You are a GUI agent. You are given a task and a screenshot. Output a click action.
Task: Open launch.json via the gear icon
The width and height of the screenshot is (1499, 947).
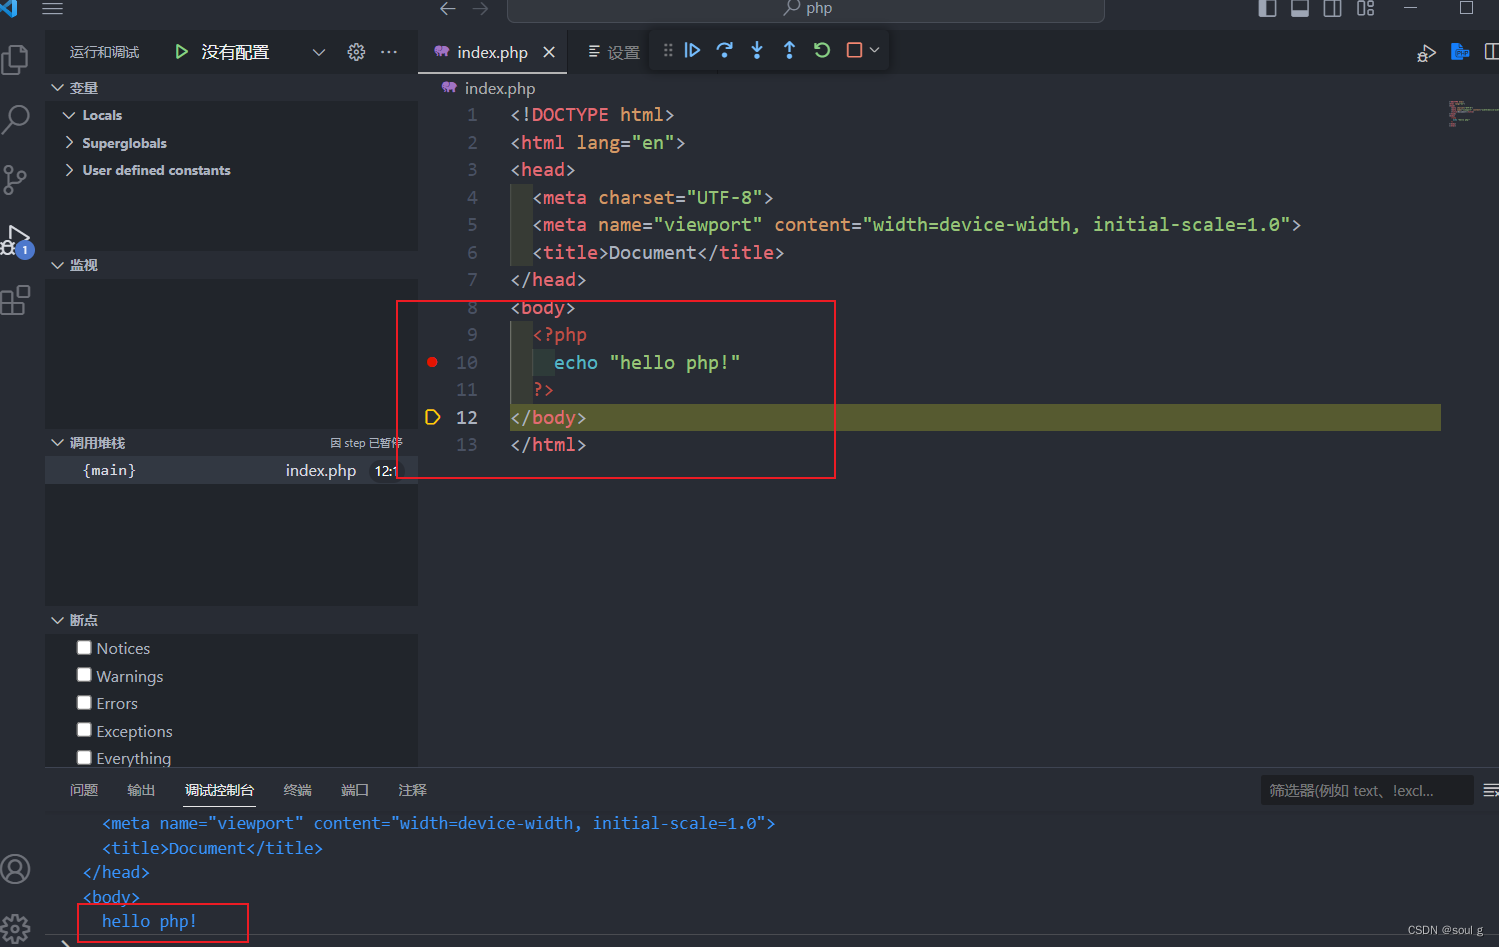356,52
